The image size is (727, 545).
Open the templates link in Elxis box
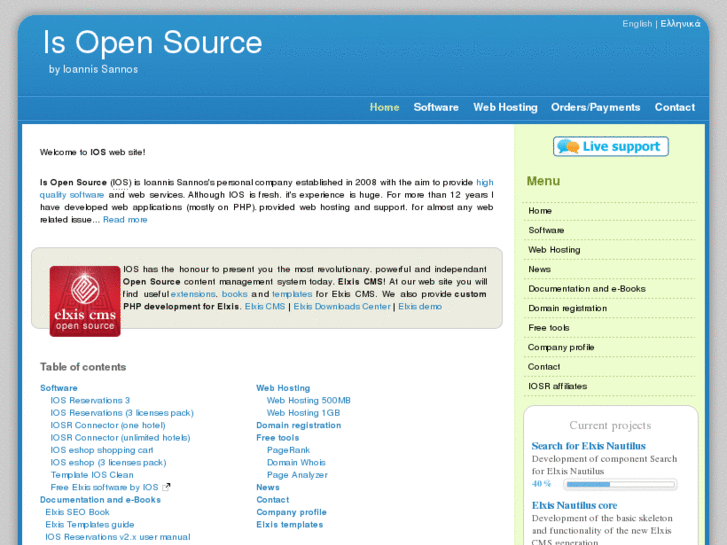click(292, 294)
